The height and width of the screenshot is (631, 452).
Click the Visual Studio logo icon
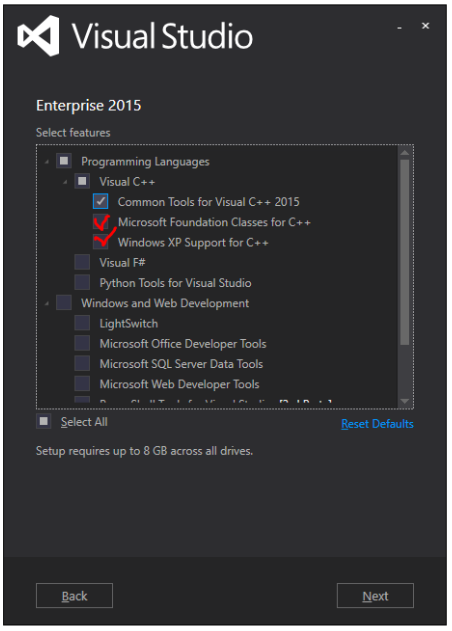point(38,36)
